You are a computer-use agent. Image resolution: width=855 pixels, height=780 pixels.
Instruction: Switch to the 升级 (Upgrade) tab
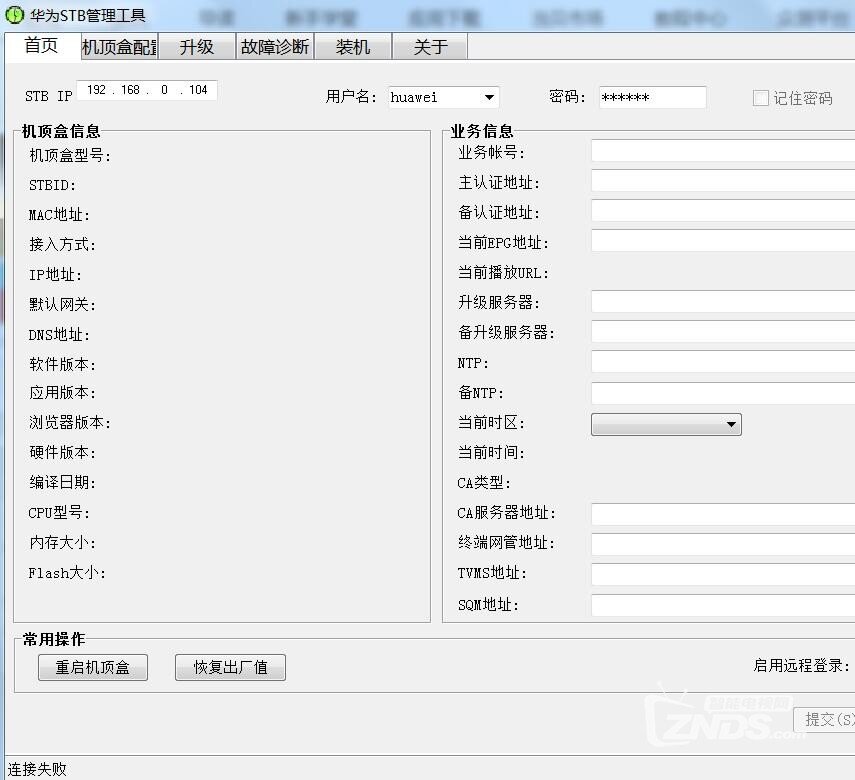198,46
